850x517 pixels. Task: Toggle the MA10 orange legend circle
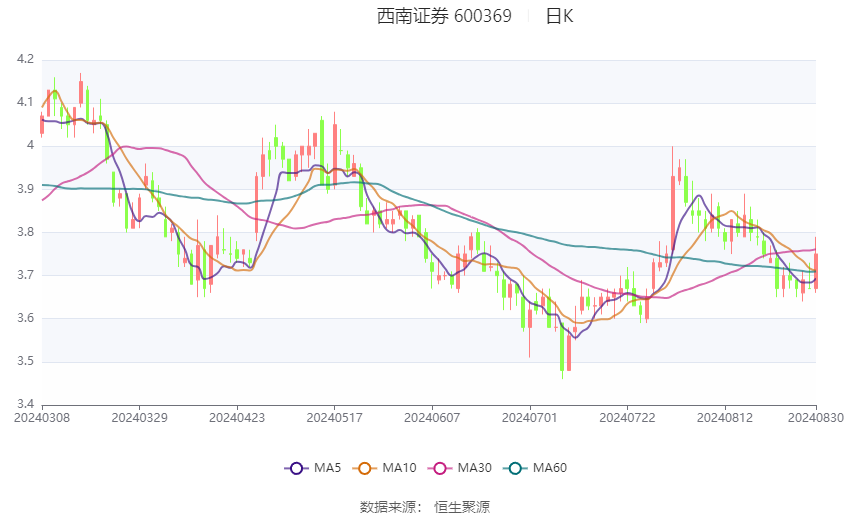365,468
